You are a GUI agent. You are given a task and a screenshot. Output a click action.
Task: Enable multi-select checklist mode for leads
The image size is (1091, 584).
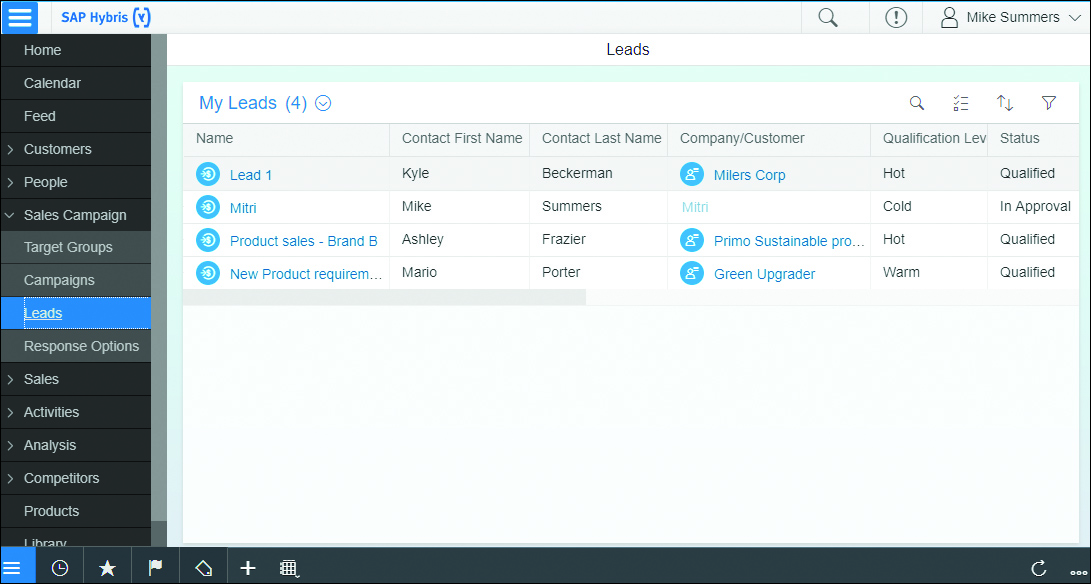pos(960,103)
